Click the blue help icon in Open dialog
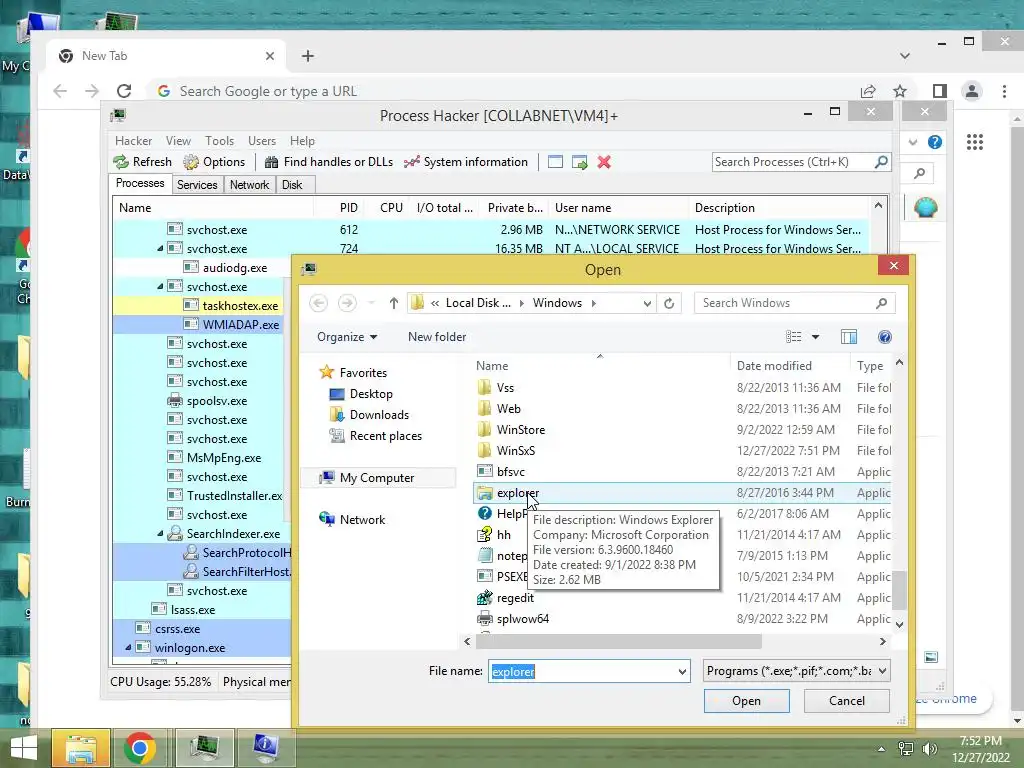 (884, 337)
